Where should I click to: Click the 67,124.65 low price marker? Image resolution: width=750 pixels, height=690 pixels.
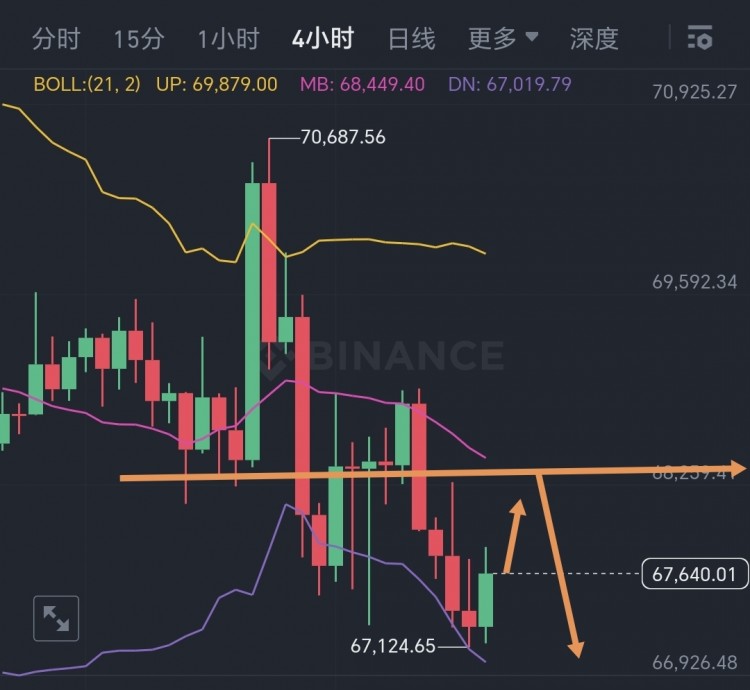393,646
